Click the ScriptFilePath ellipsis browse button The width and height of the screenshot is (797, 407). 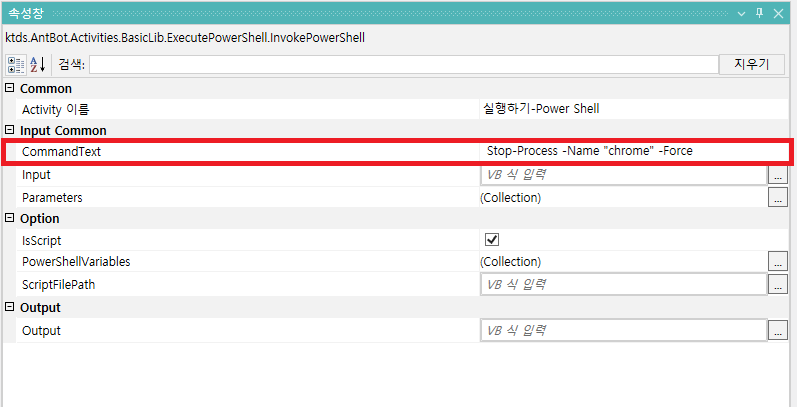click(x=778, y=284)
